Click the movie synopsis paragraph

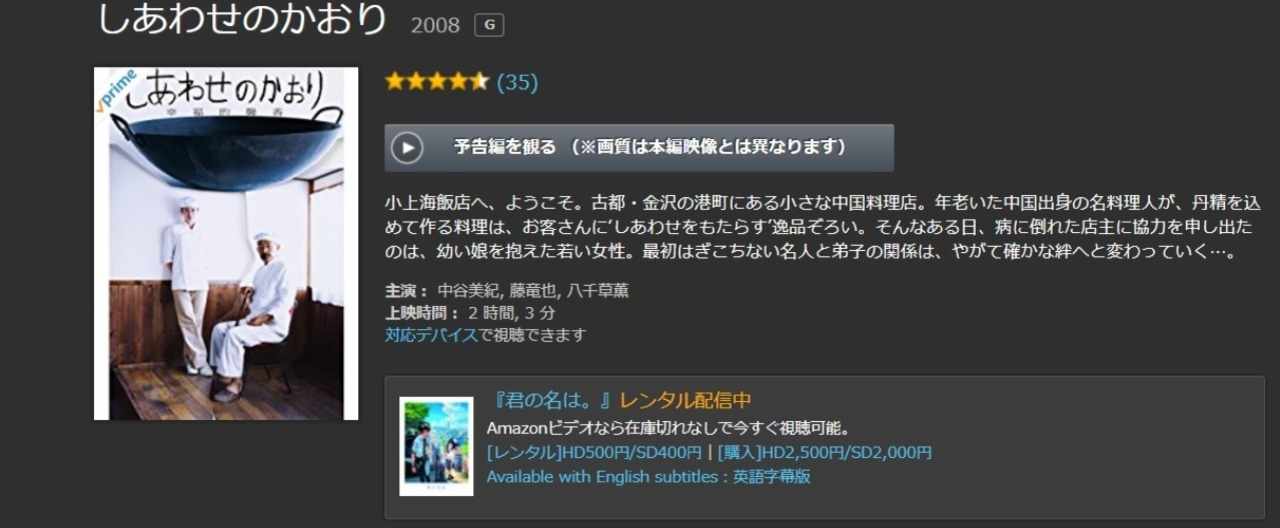[812, 226]
